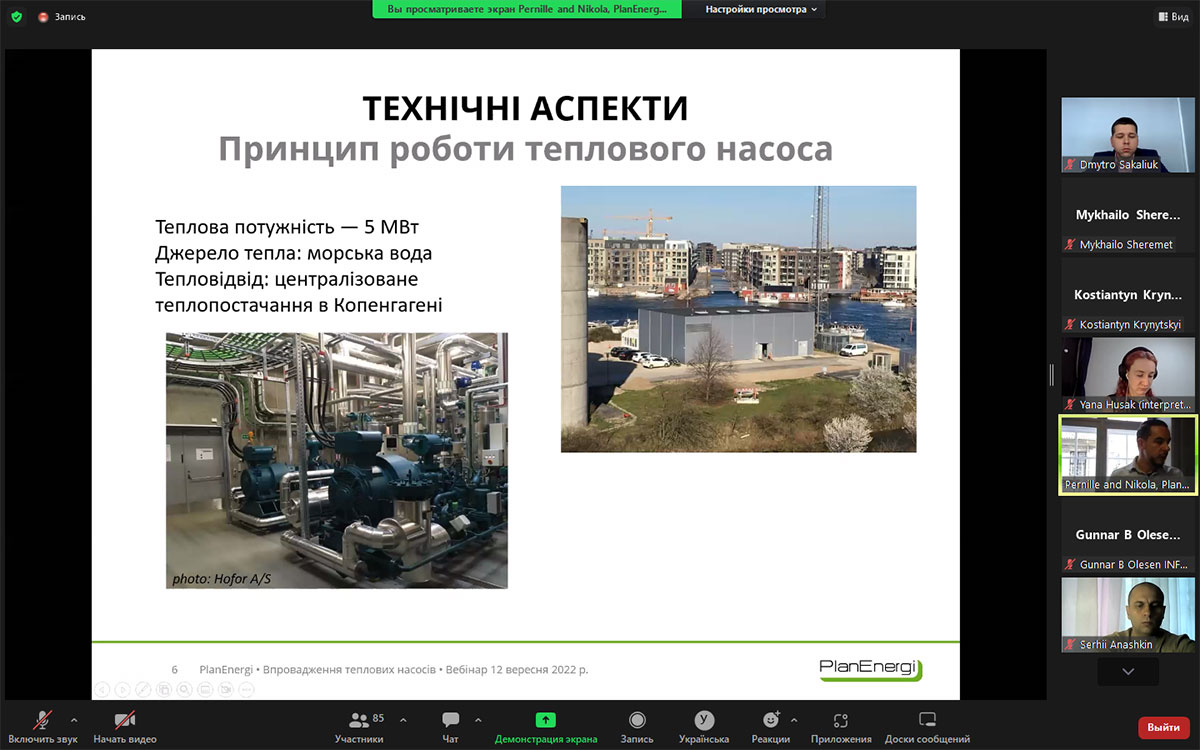Select Mykhailo Sheremet participant tile

[1128, 215]
